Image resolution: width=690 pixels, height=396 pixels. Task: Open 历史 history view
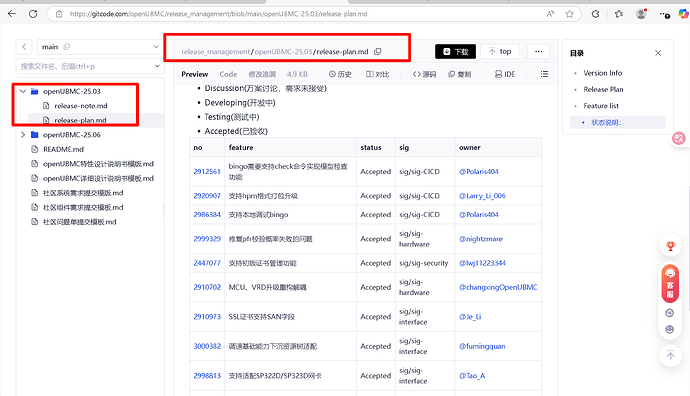[x=340, y=74]
